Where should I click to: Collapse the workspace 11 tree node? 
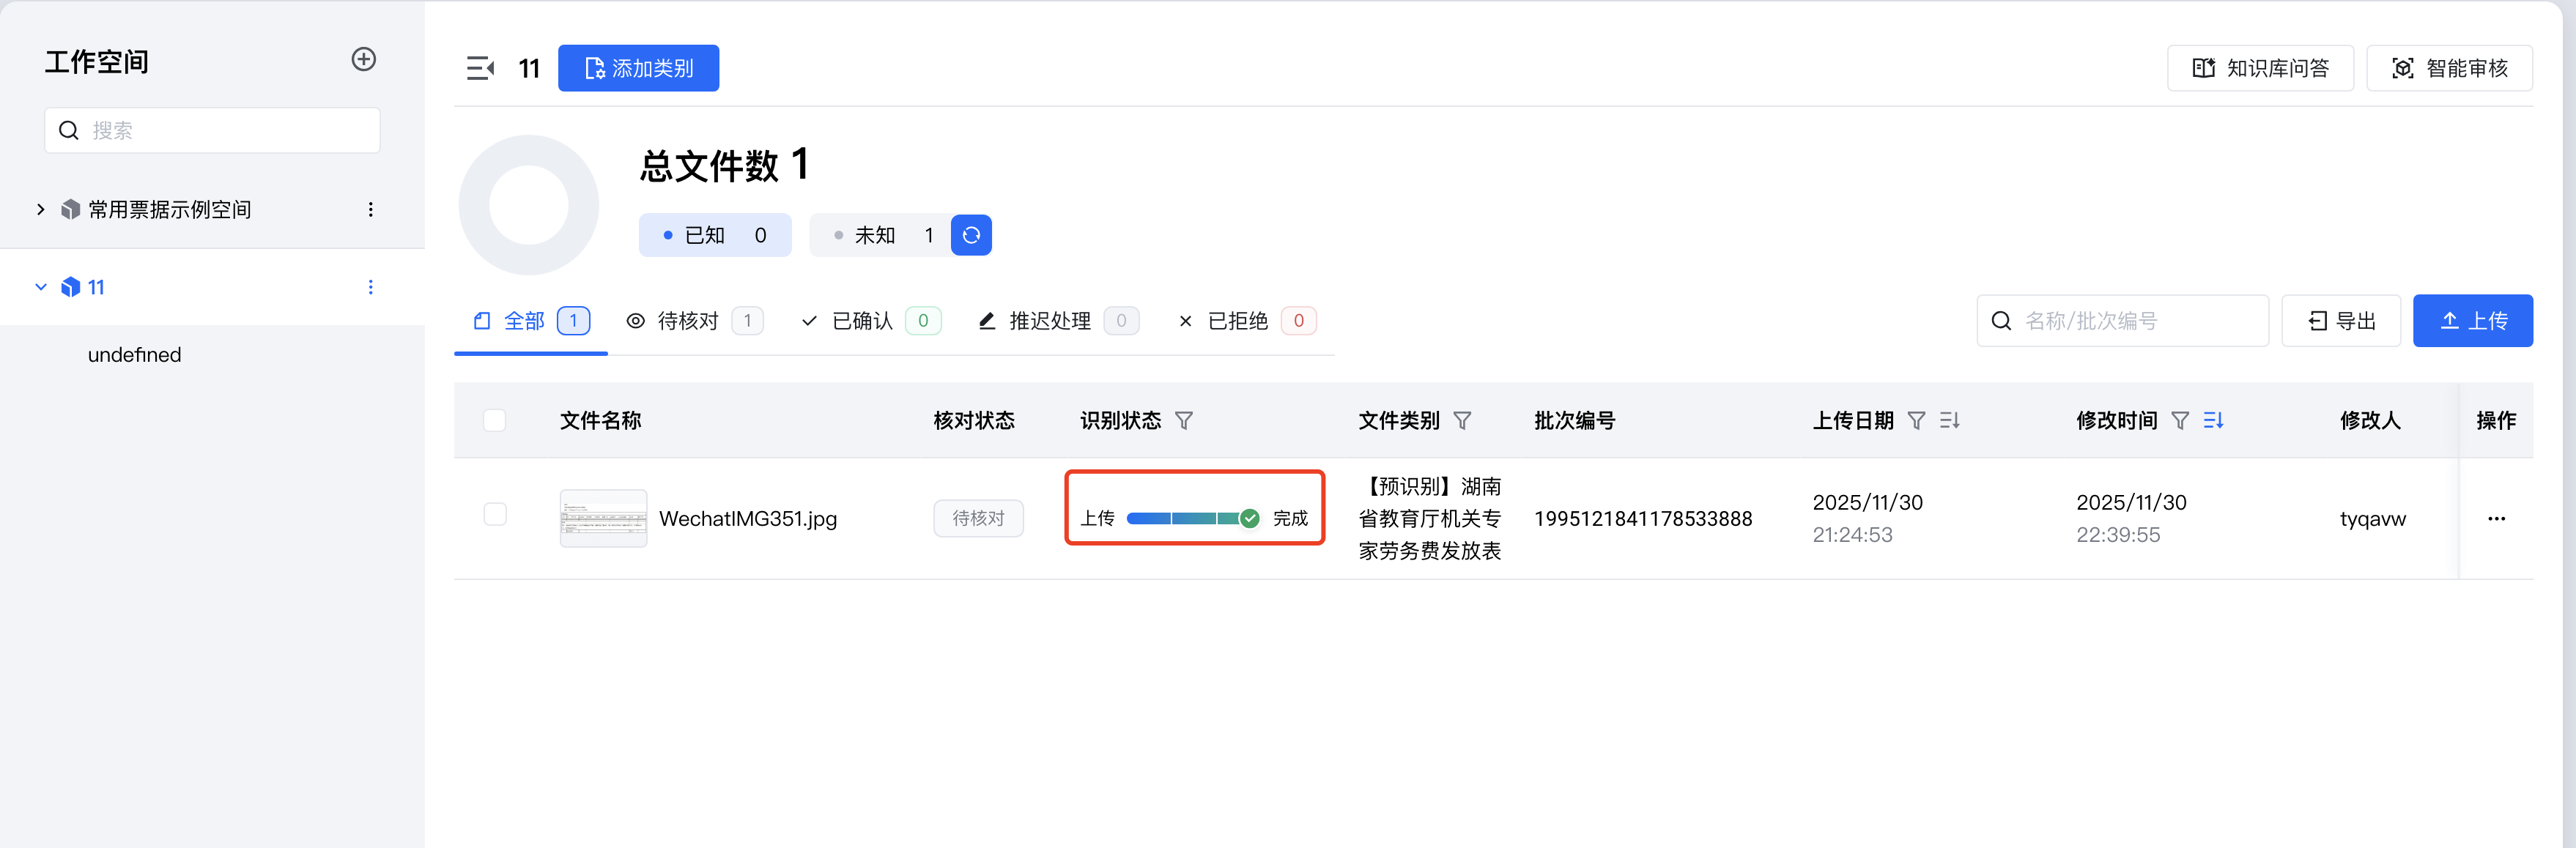pos(41,287)
